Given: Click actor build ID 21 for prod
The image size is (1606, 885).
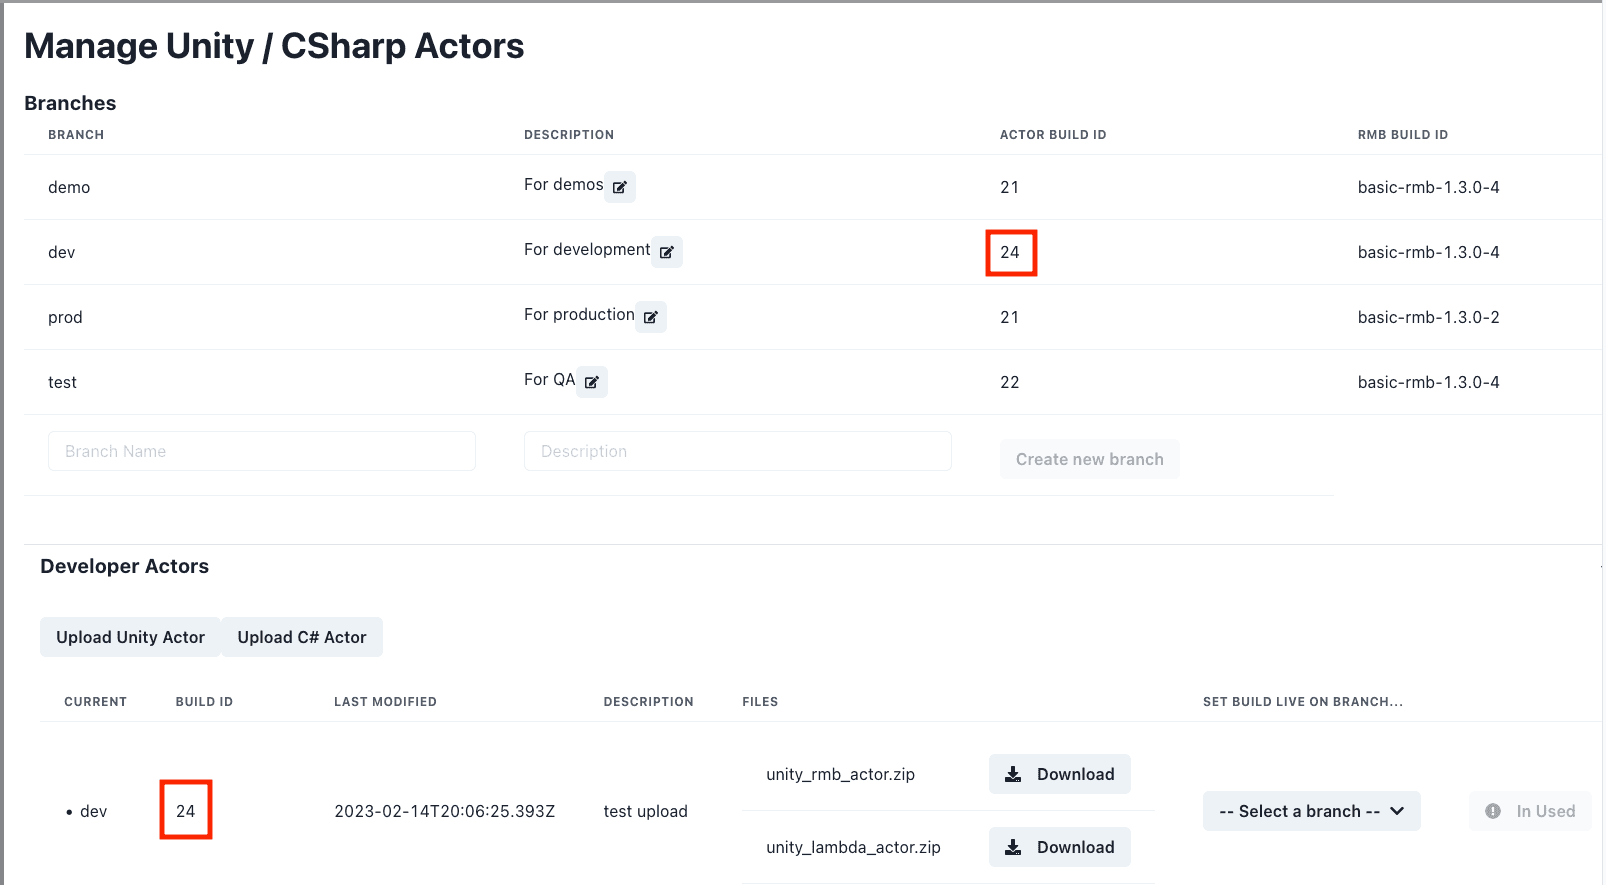Looking at the screenshot, I should (x=1010, y=317).
